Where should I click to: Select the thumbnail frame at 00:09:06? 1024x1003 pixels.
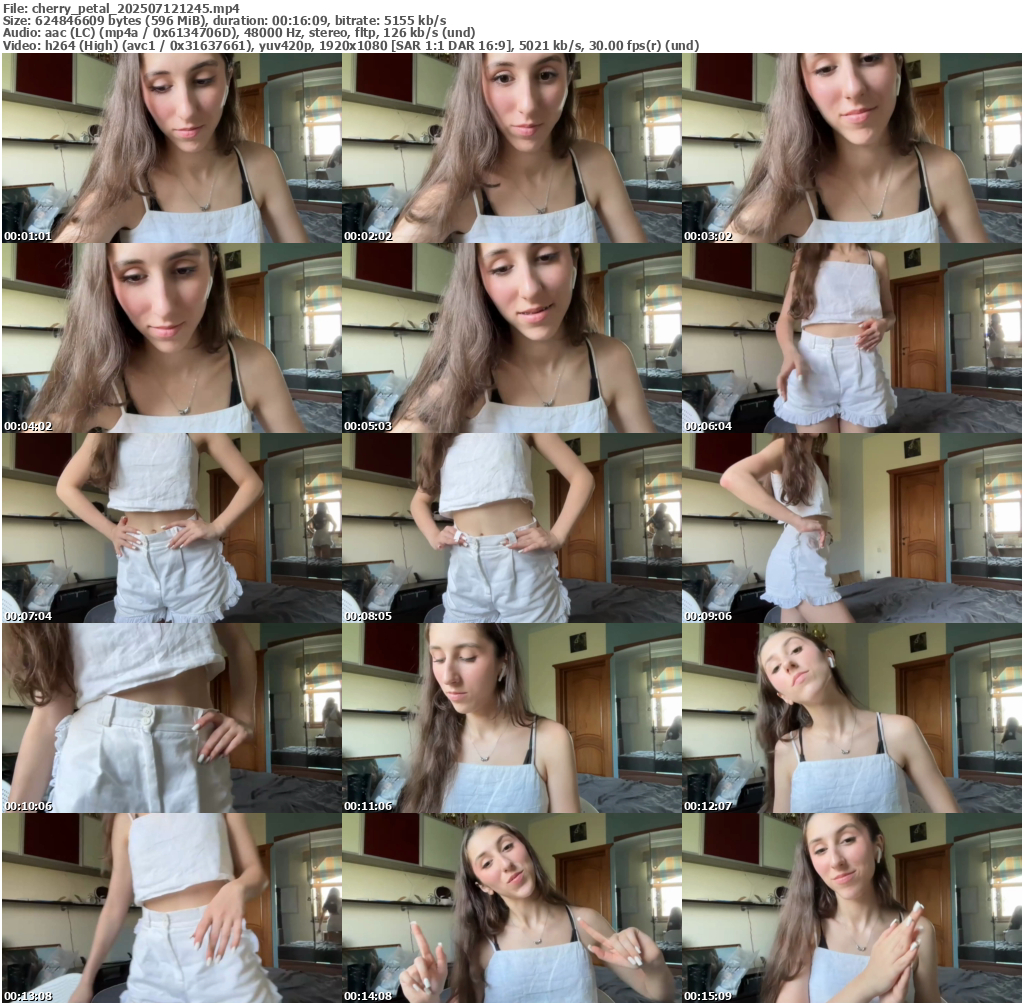point(852,528)
